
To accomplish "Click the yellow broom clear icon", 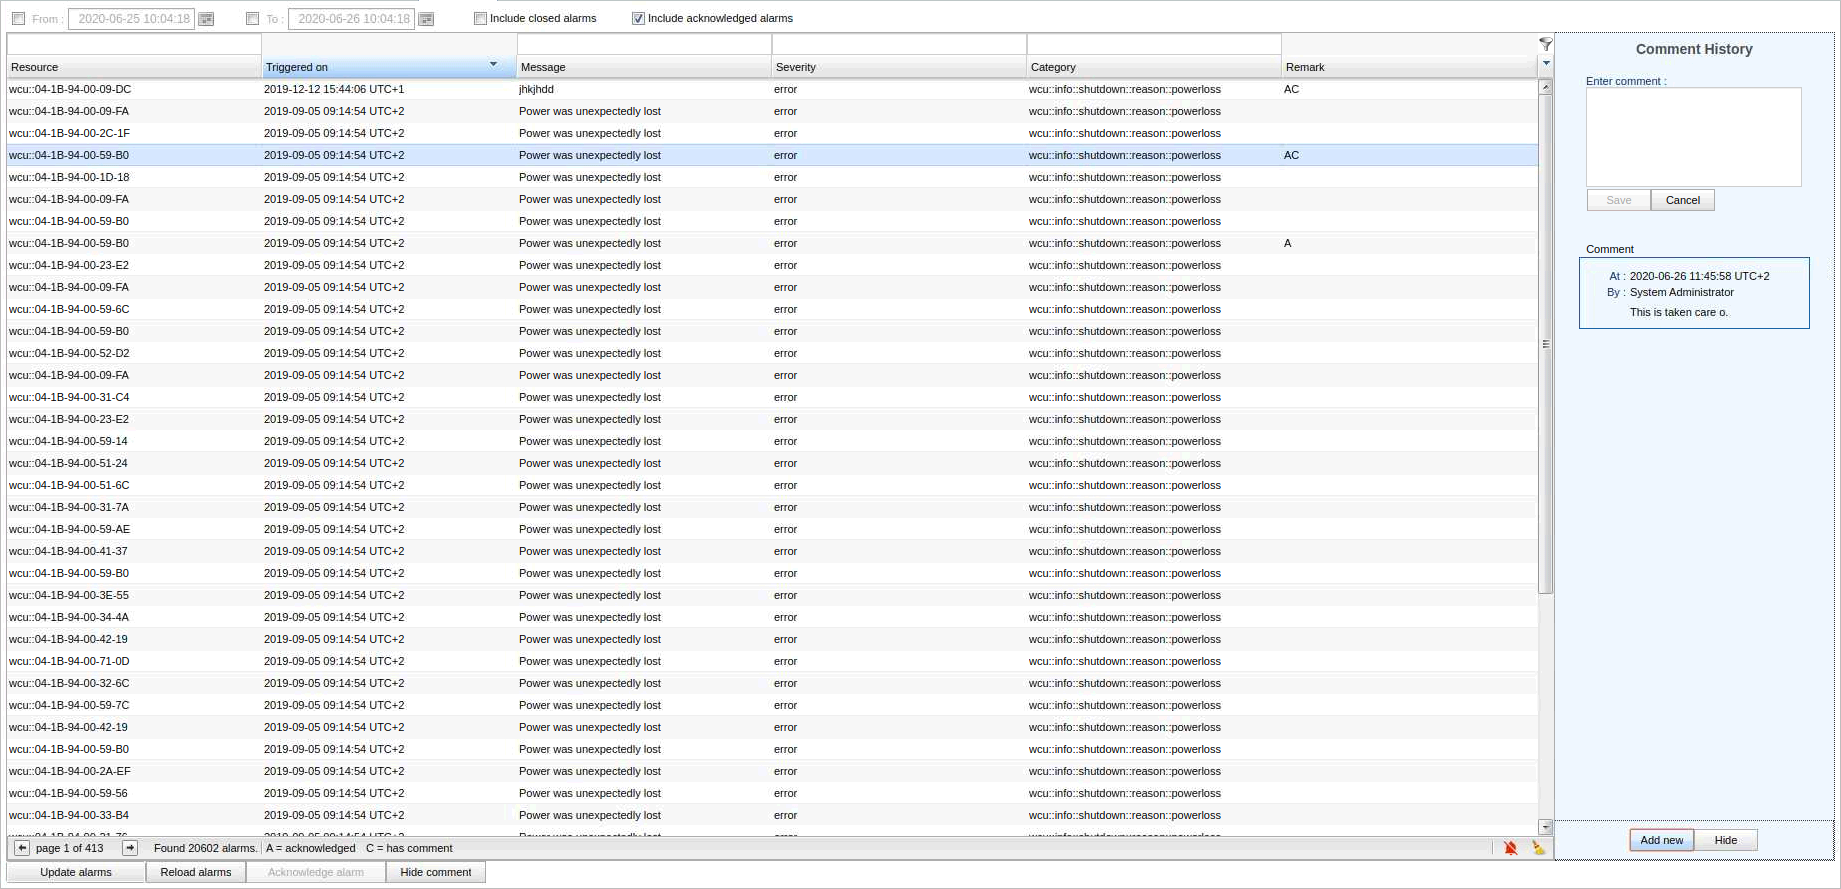I will click(x=1538, y=848).
